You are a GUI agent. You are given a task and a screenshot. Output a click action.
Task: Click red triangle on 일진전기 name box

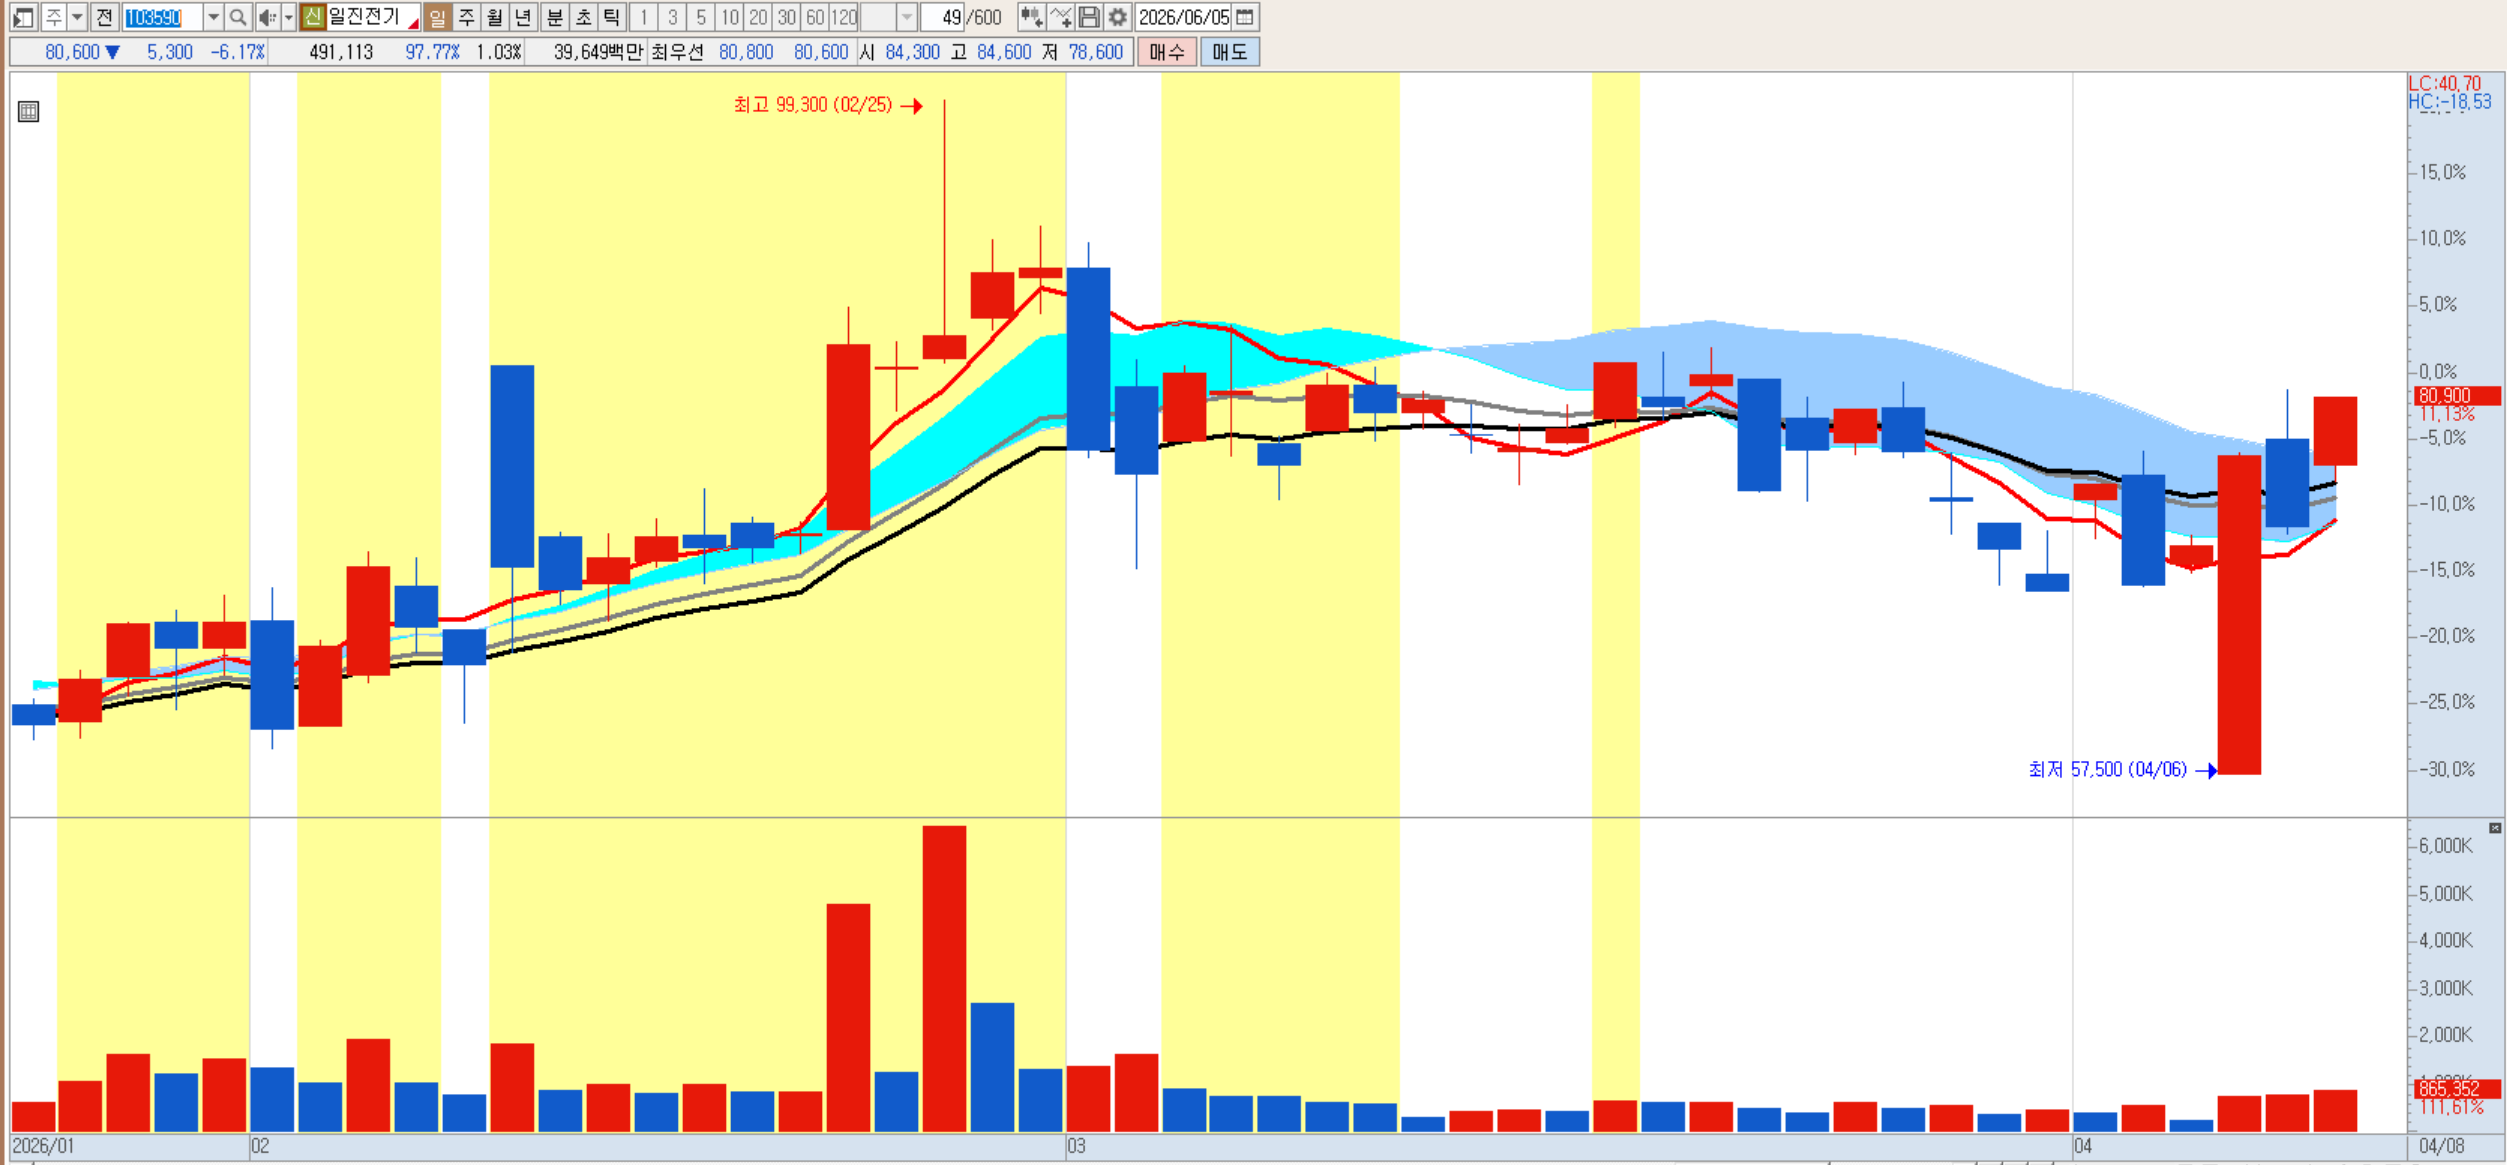413,24
